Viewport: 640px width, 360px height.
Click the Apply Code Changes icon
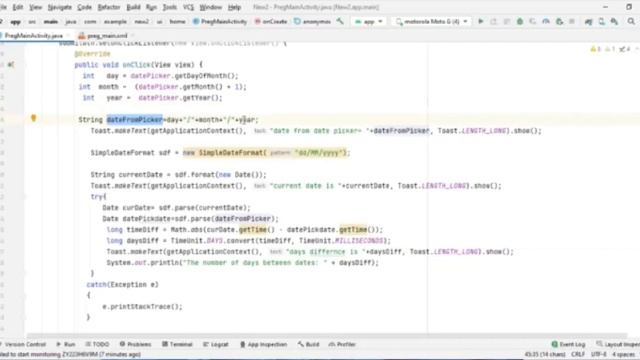[507, 21]
